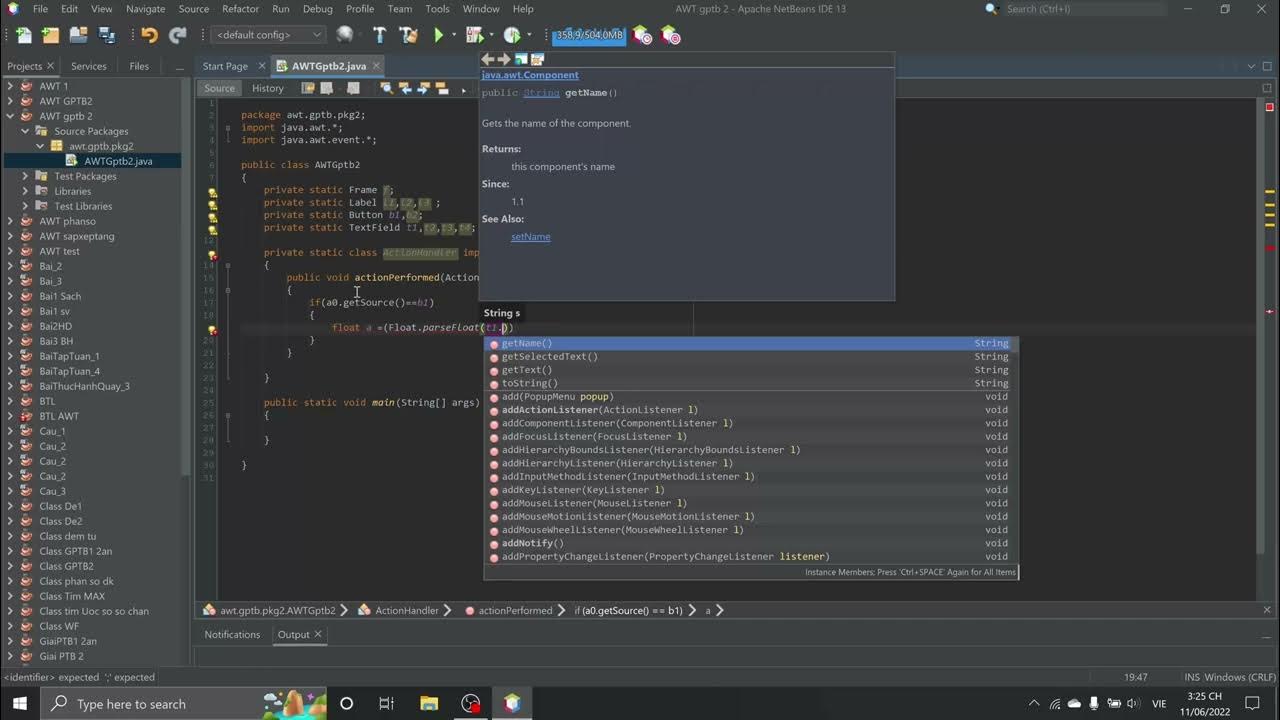Open the File menu
The image size is (1280, 720).
tap(40, 9)
